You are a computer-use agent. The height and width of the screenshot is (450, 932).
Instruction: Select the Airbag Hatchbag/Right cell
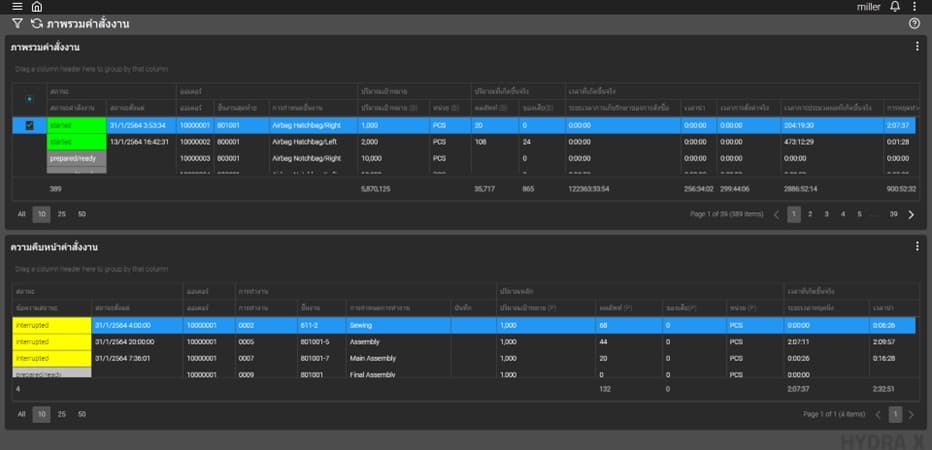click(x=313, y=125)
